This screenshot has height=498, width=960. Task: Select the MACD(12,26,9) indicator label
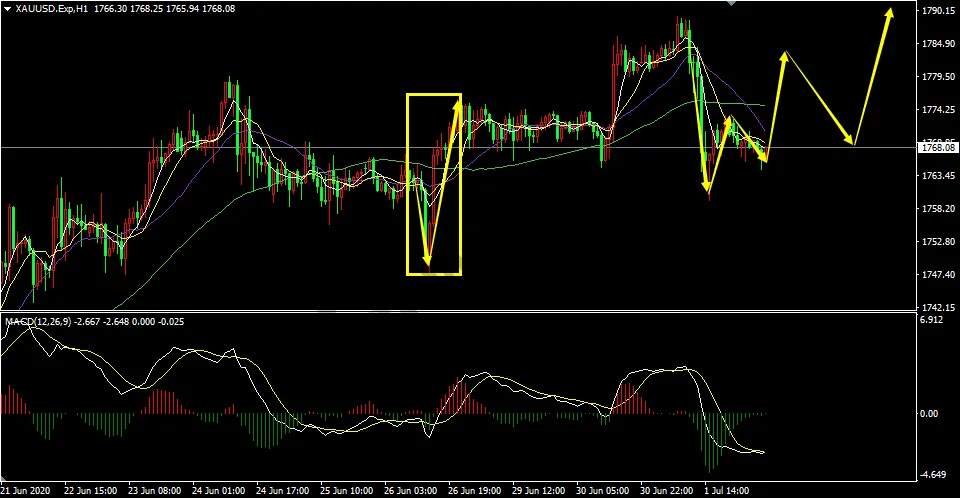pyautogui.click(x=38, y=321)
